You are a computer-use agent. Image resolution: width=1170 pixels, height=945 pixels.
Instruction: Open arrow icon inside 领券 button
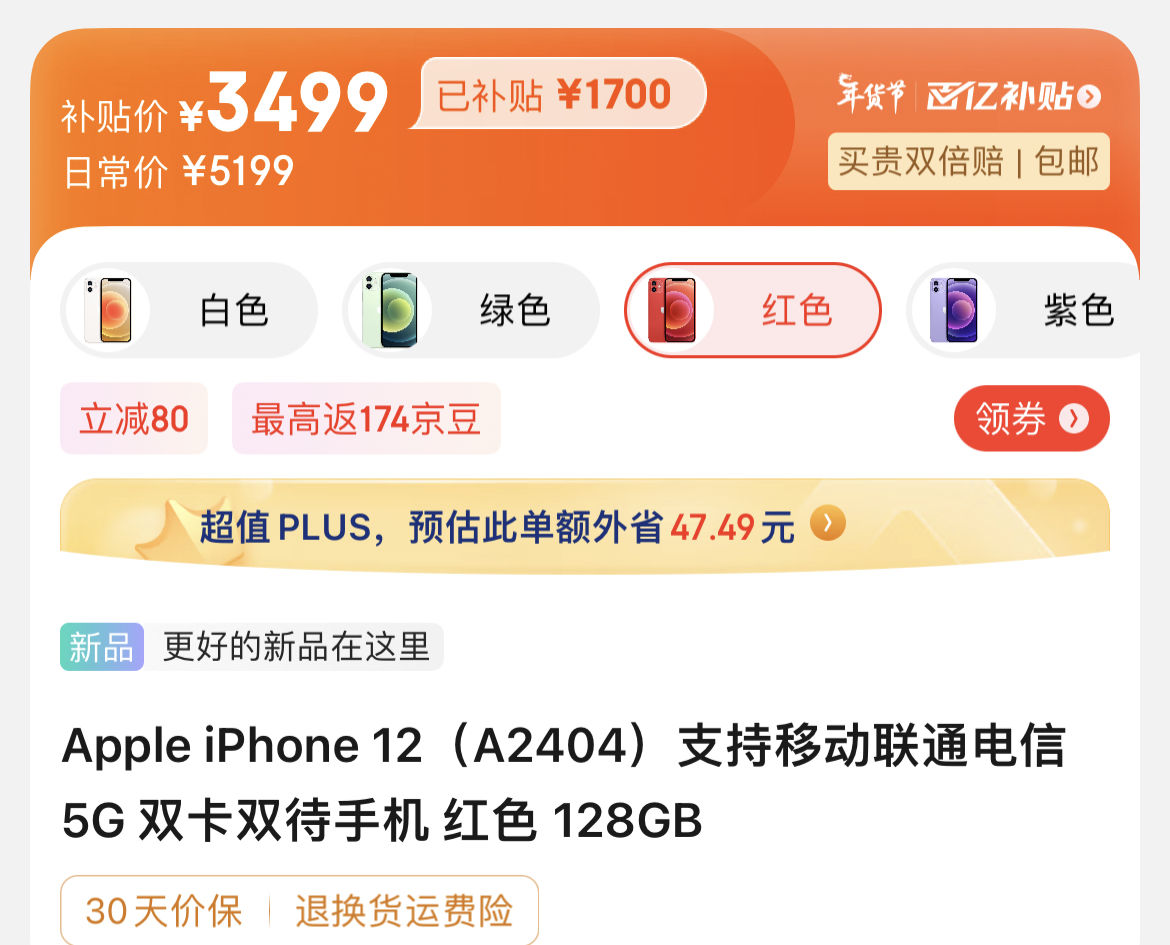tap(1074, 419)
